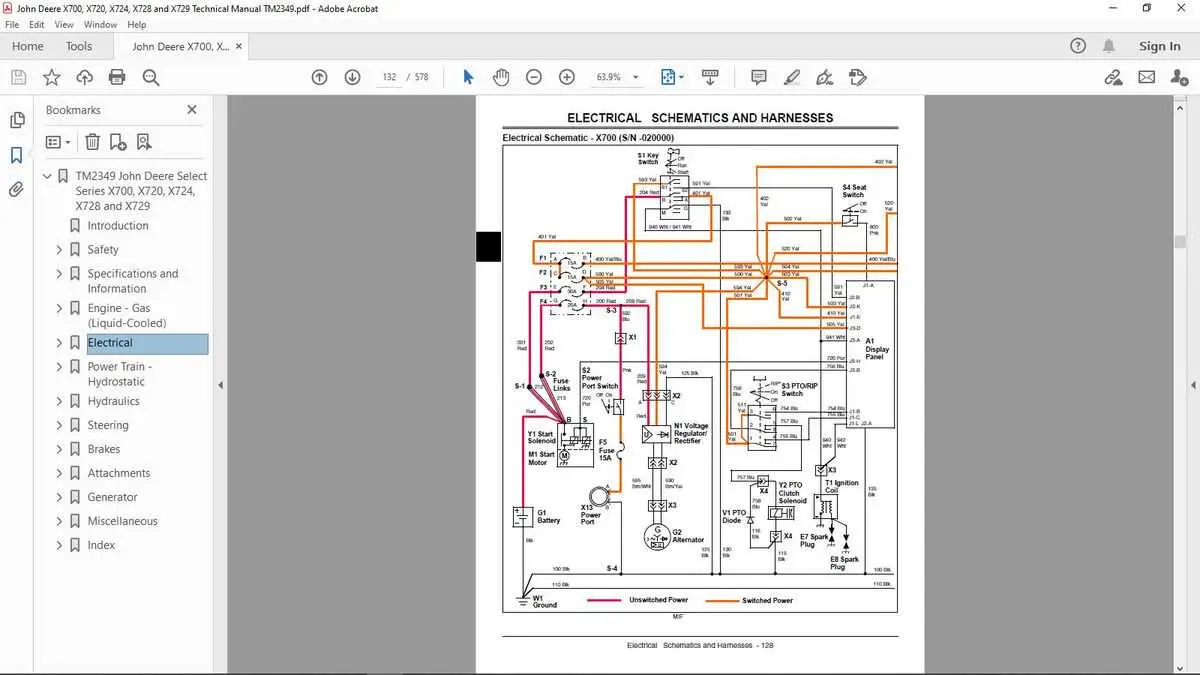The width and height of the screenshot is (1200, 675).
Task: Open the find text magnifier tool
Action: pos(151,77)
